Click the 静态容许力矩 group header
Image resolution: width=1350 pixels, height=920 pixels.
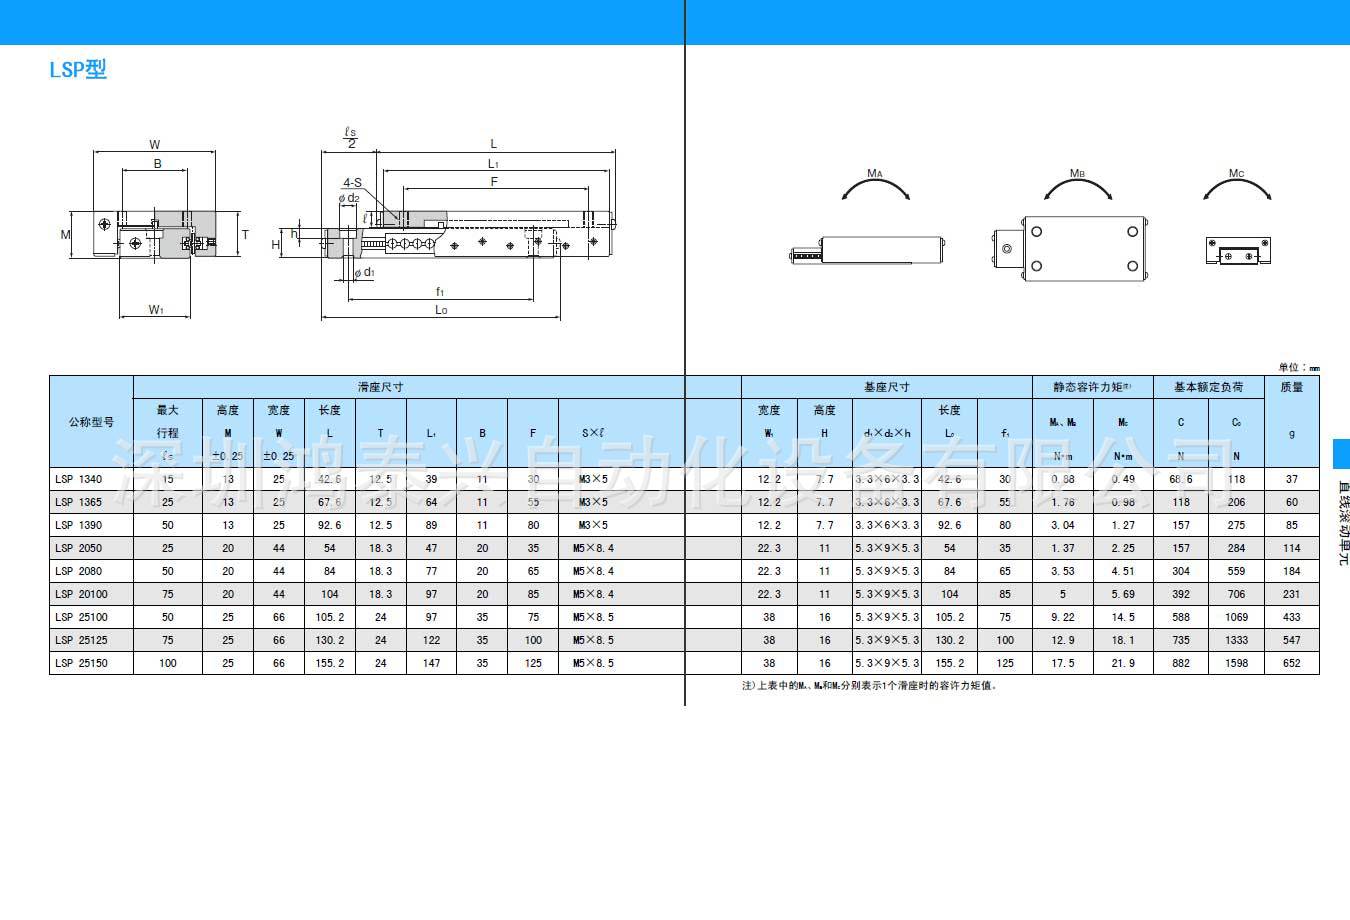pyautogui.click(x=1092, y=387)
